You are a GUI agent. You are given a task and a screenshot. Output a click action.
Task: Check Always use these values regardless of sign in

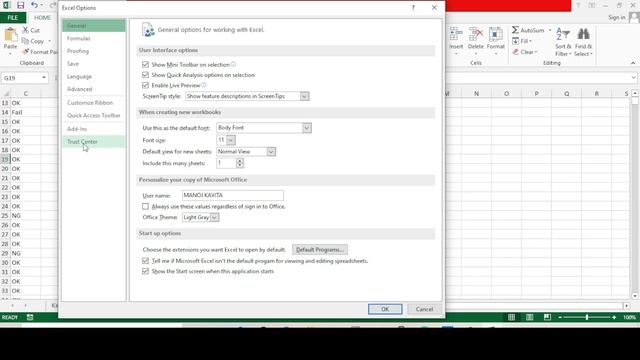coord(145,207)
